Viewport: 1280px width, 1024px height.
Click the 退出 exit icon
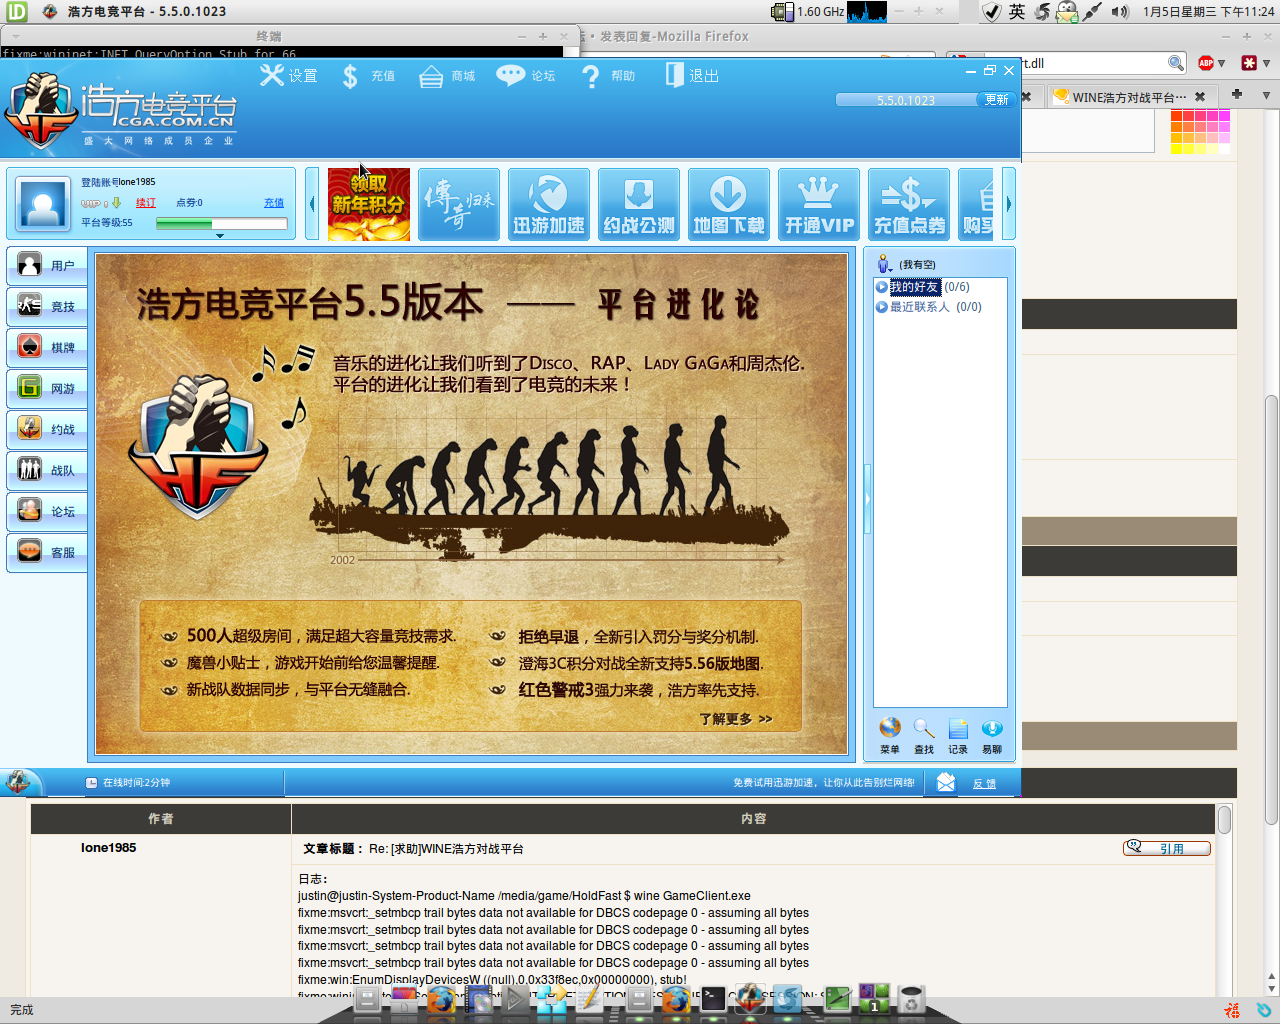692,75
